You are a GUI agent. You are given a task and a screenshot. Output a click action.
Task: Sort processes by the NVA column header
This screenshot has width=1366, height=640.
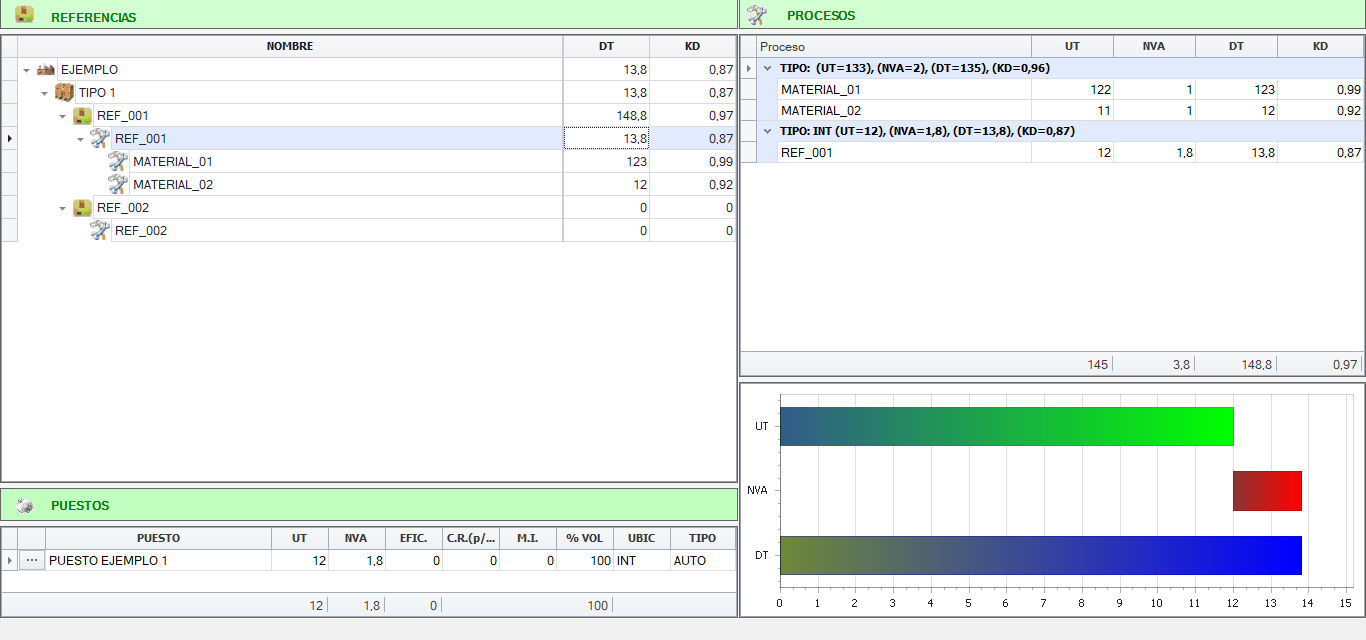click(1154, 46)
